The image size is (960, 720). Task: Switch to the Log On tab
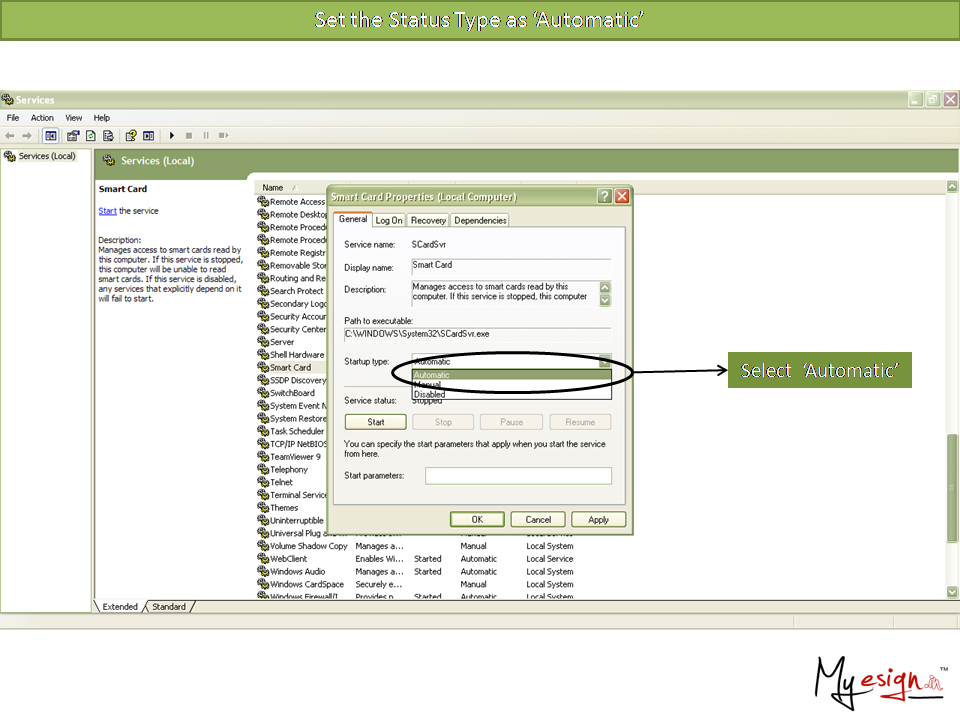click(x=389, y=220)
